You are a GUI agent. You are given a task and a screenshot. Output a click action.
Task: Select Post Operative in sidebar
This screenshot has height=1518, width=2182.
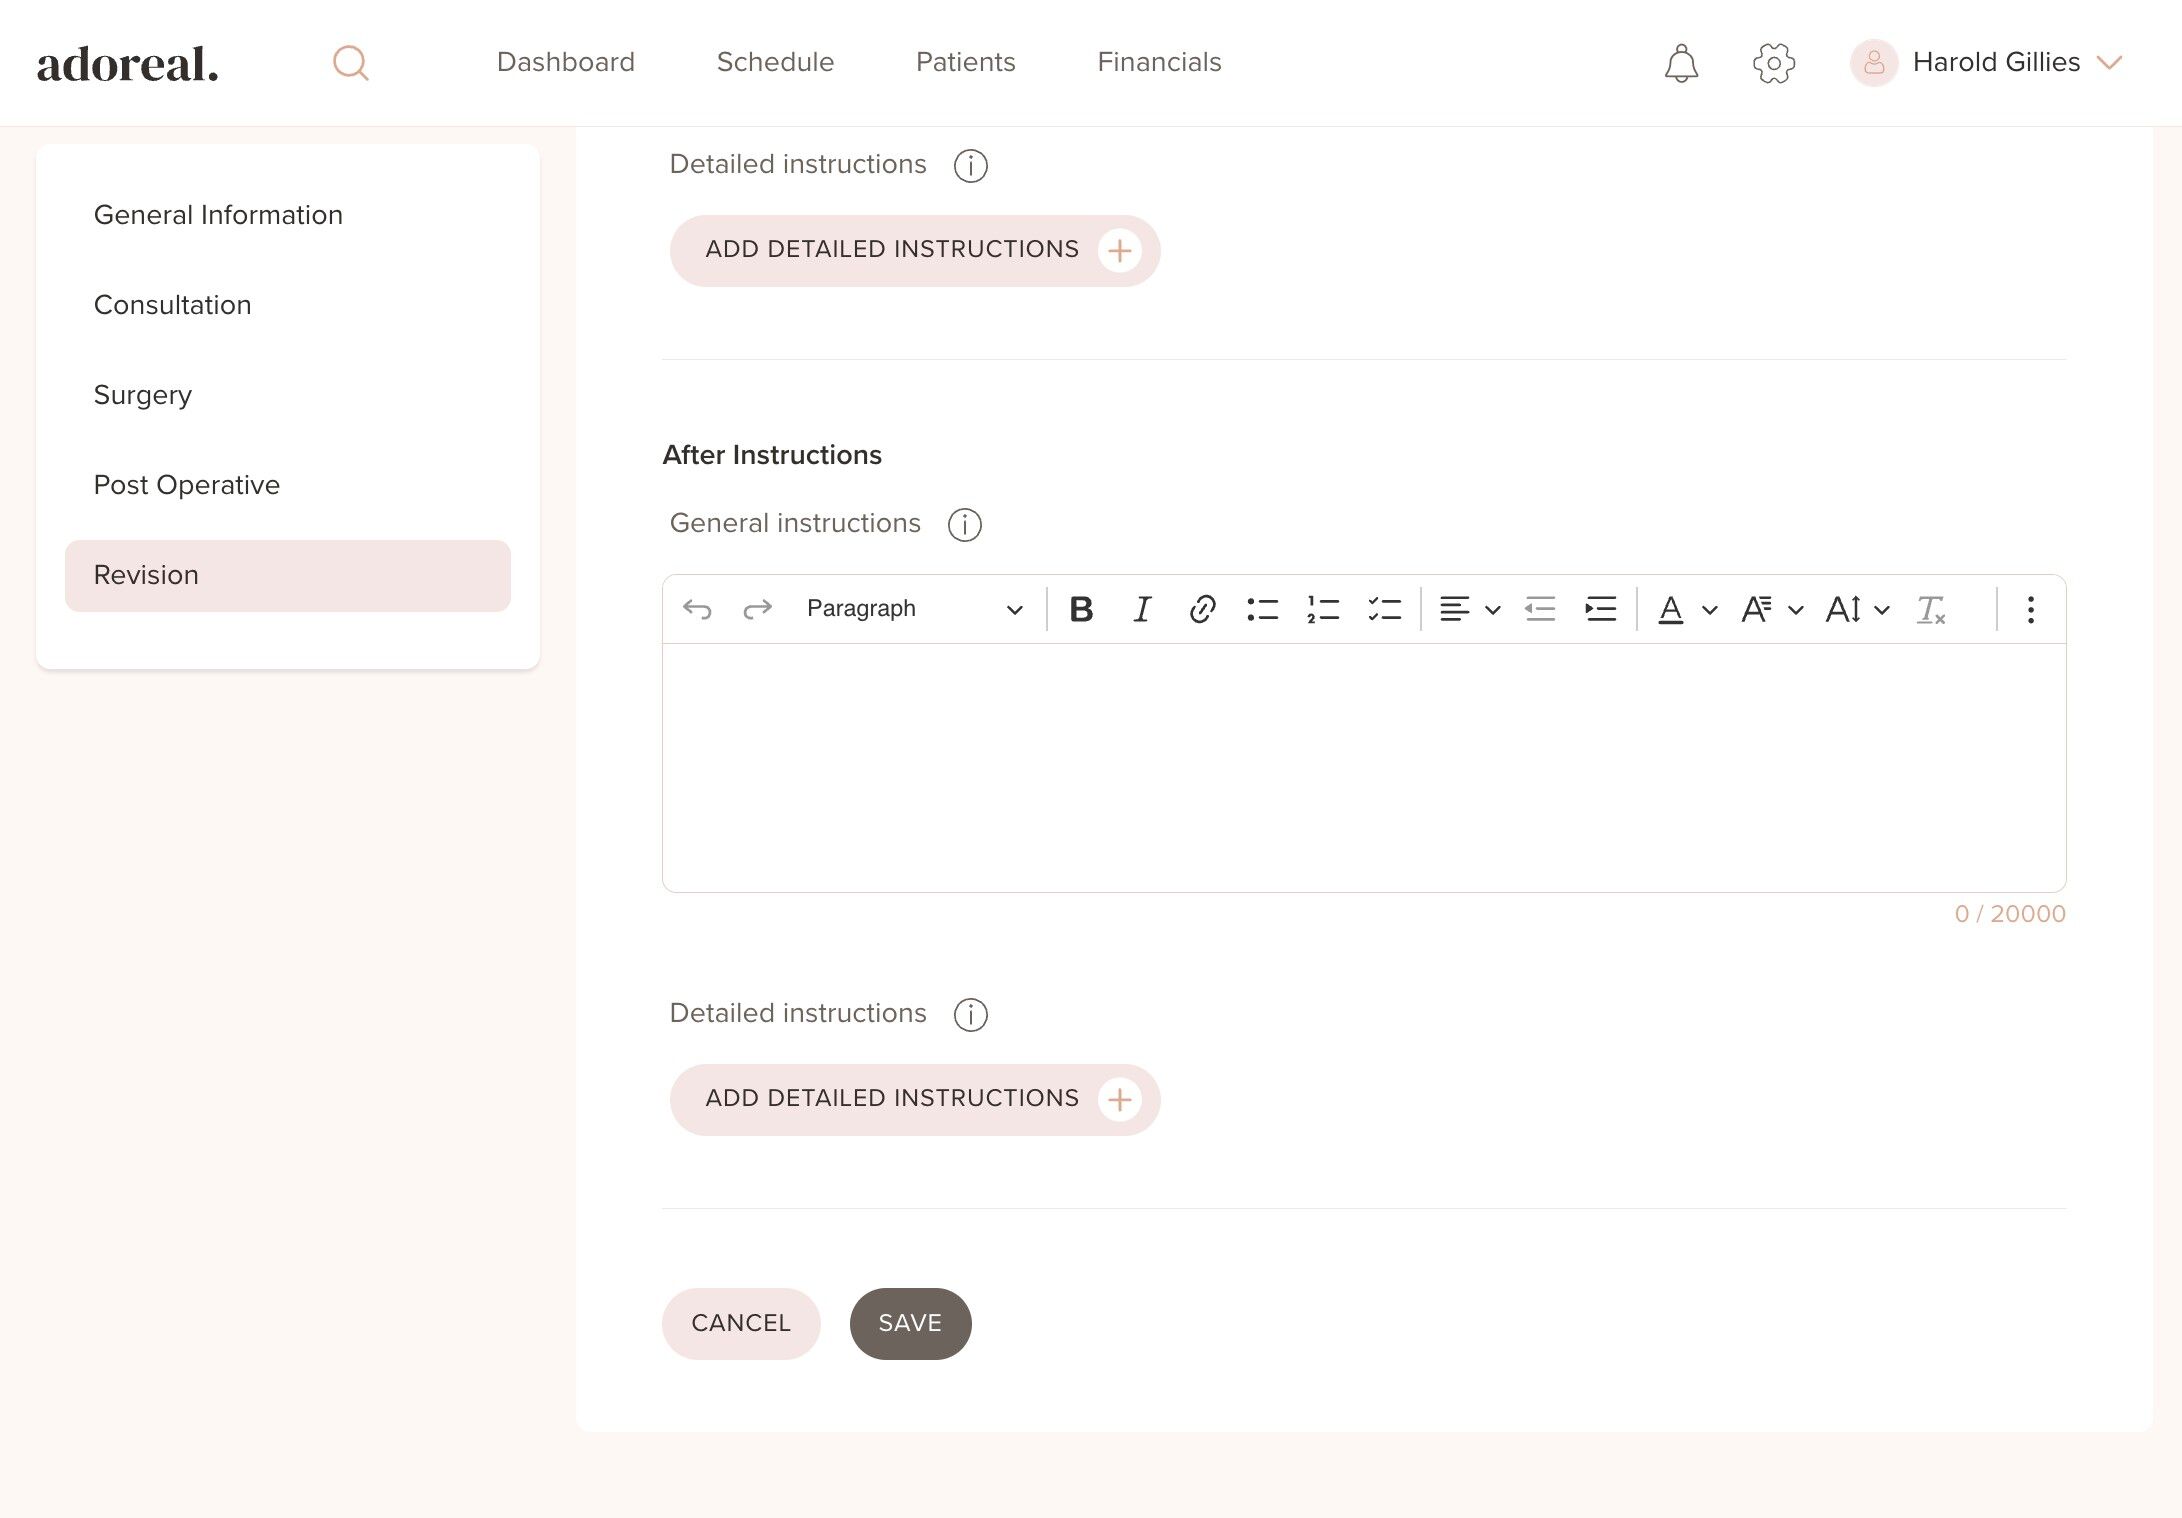[187, 485]
